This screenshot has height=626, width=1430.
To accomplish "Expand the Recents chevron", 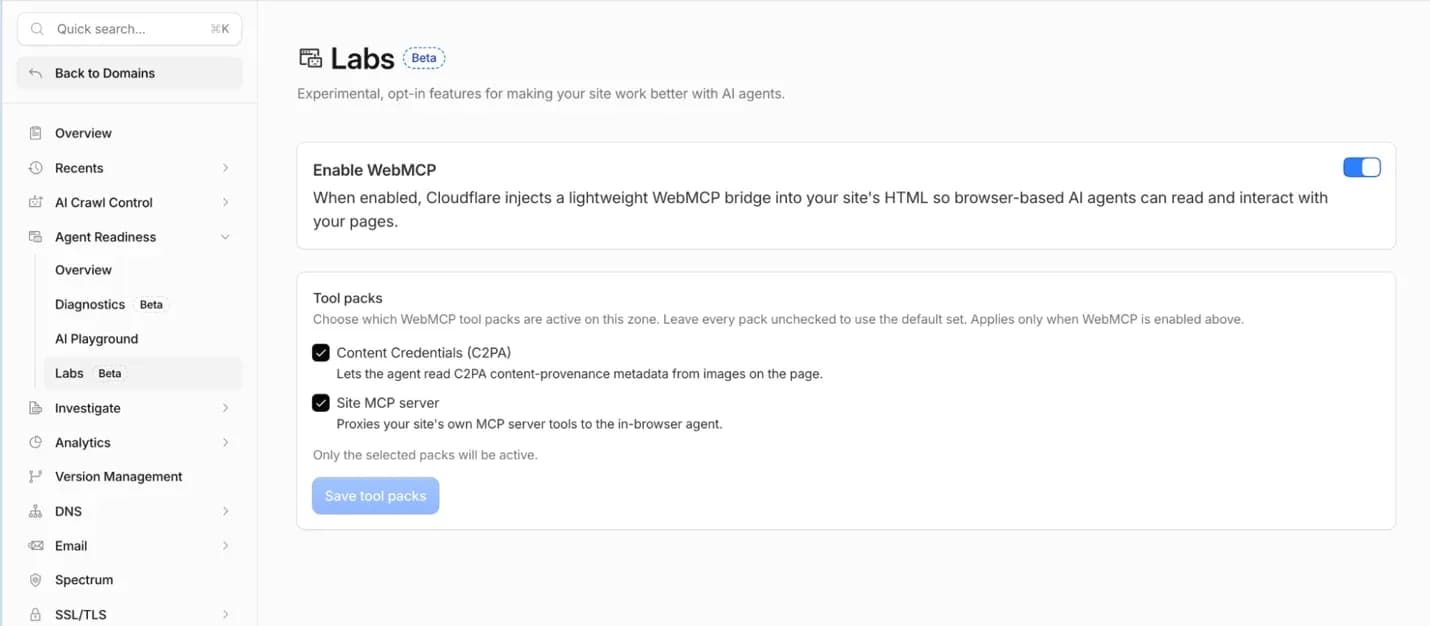I will pos(225,168).
